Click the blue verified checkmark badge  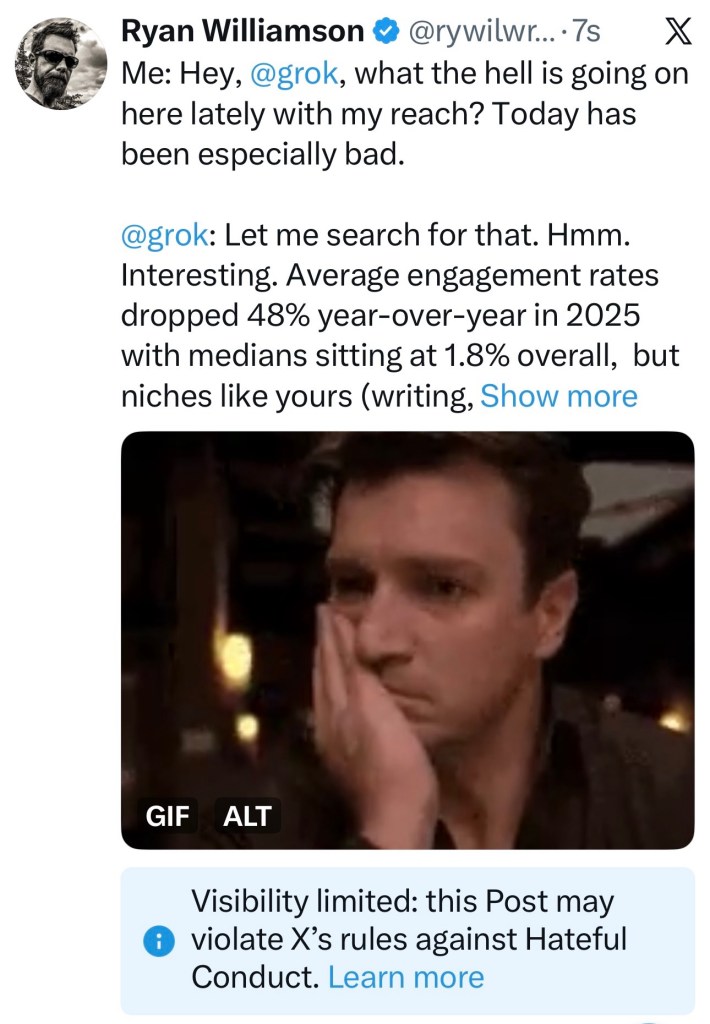[x=385, y=32]
